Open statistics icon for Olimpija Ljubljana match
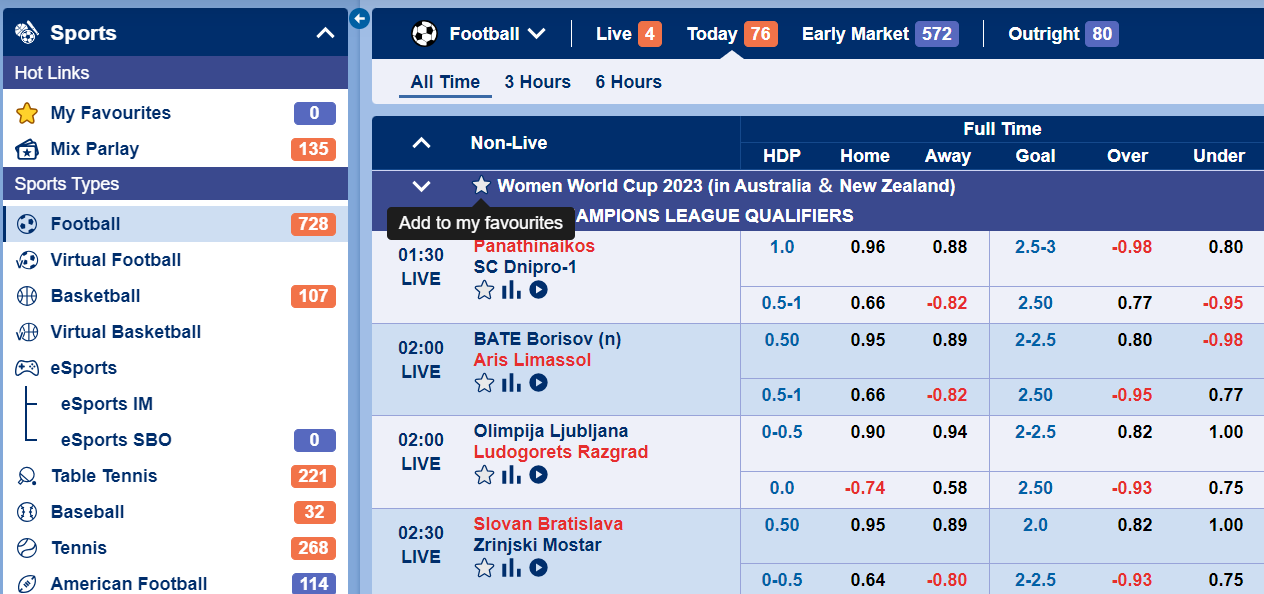 point(511,475)
